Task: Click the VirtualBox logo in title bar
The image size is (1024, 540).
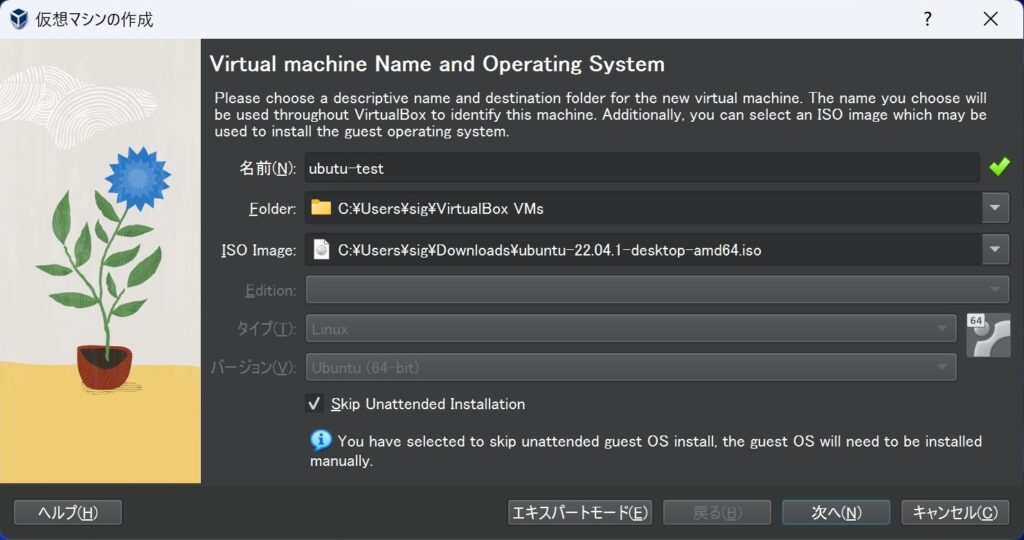Action: coord(18,19)
